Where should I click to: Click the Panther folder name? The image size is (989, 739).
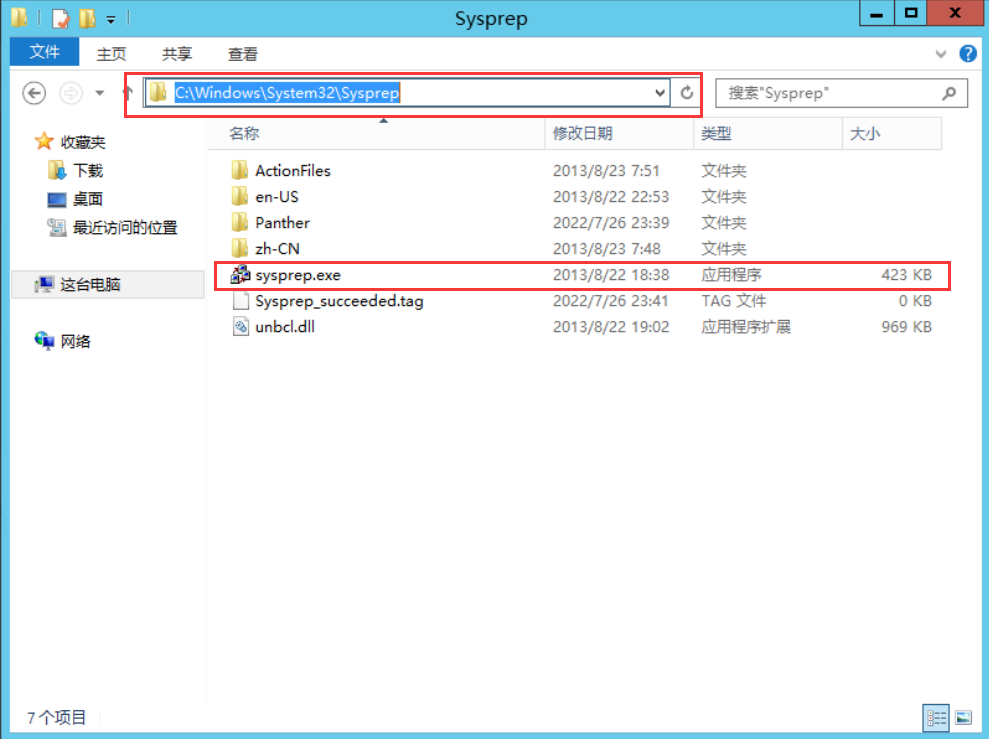click(x=283, y=223)
